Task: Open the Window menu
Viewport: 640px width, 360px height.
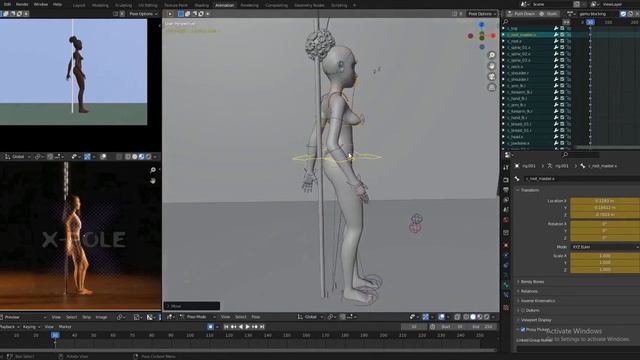Action: click(x=41, y=4)
